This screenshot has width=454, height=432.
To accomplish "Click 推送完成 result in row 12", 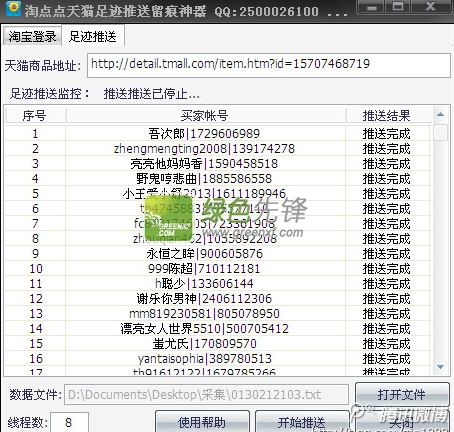I will pos(387,299).
